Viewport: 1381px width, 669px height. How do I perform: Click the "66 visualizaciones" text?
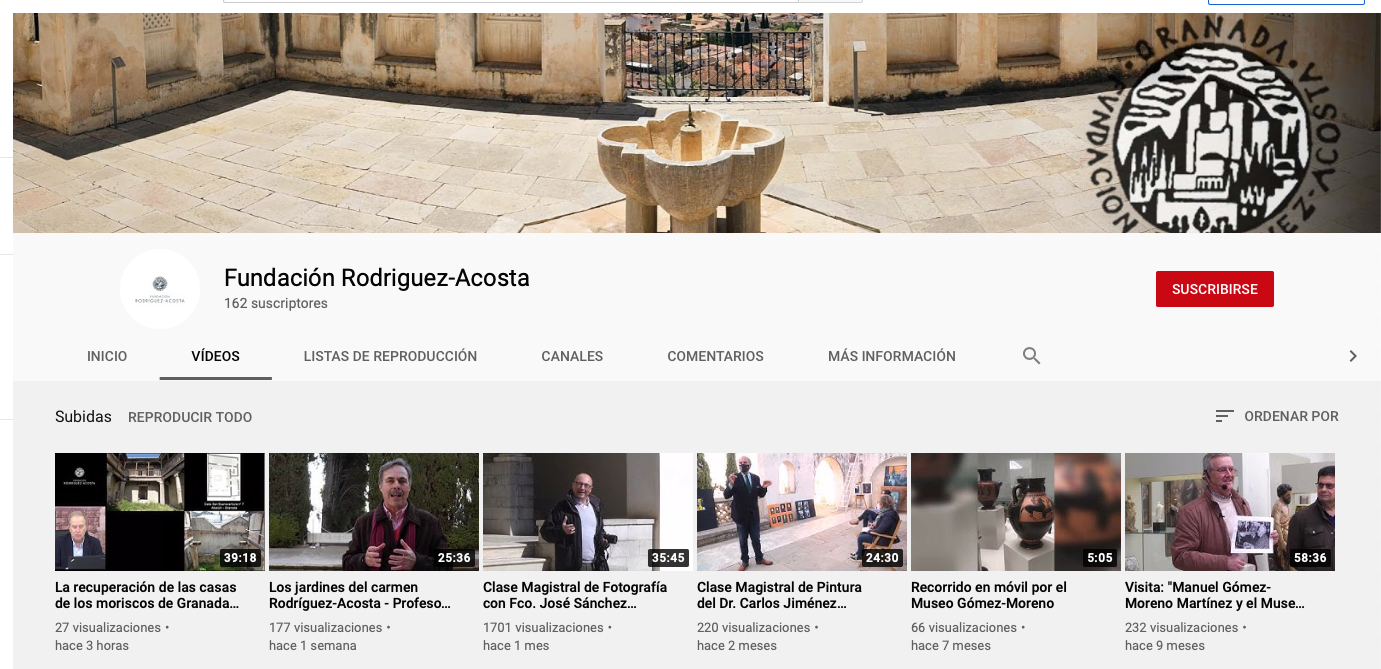tap(964, 628)
